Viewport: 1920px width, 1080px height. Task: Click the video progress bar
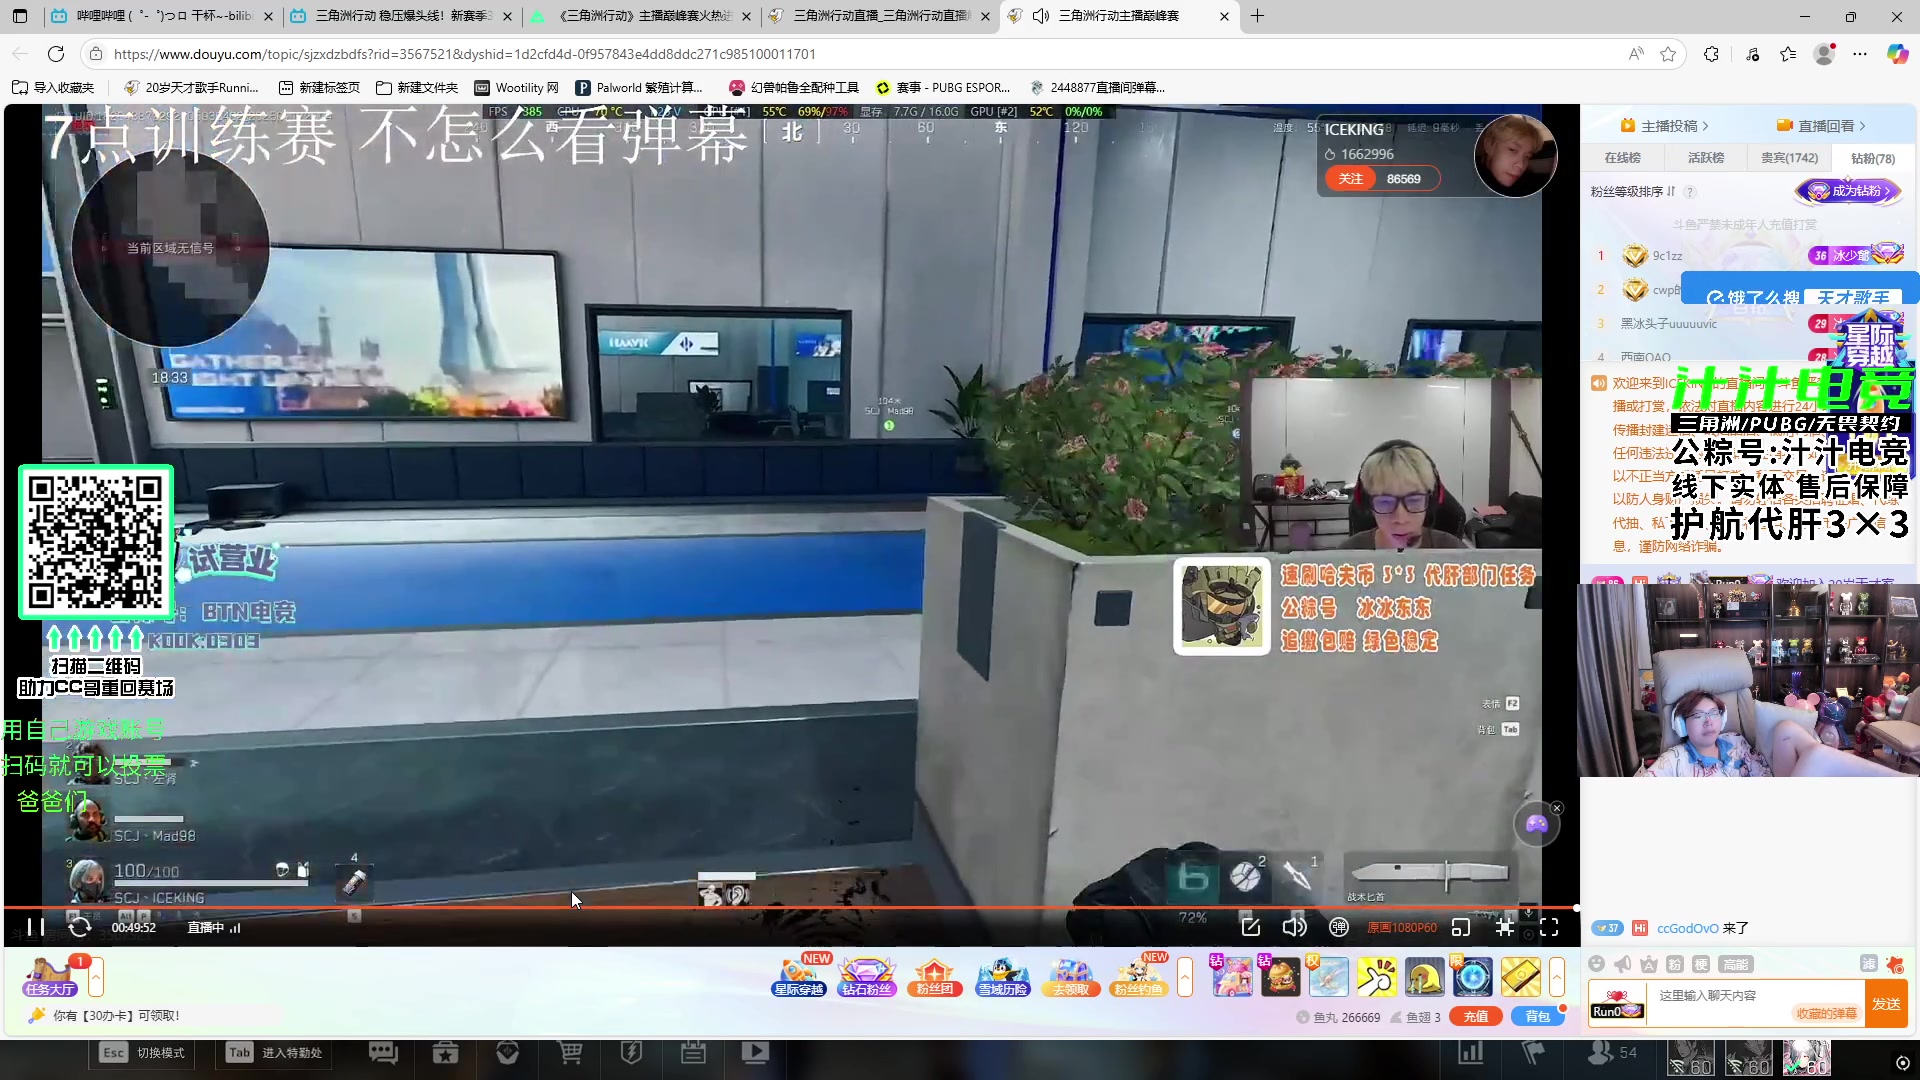(x=790, y=908)
